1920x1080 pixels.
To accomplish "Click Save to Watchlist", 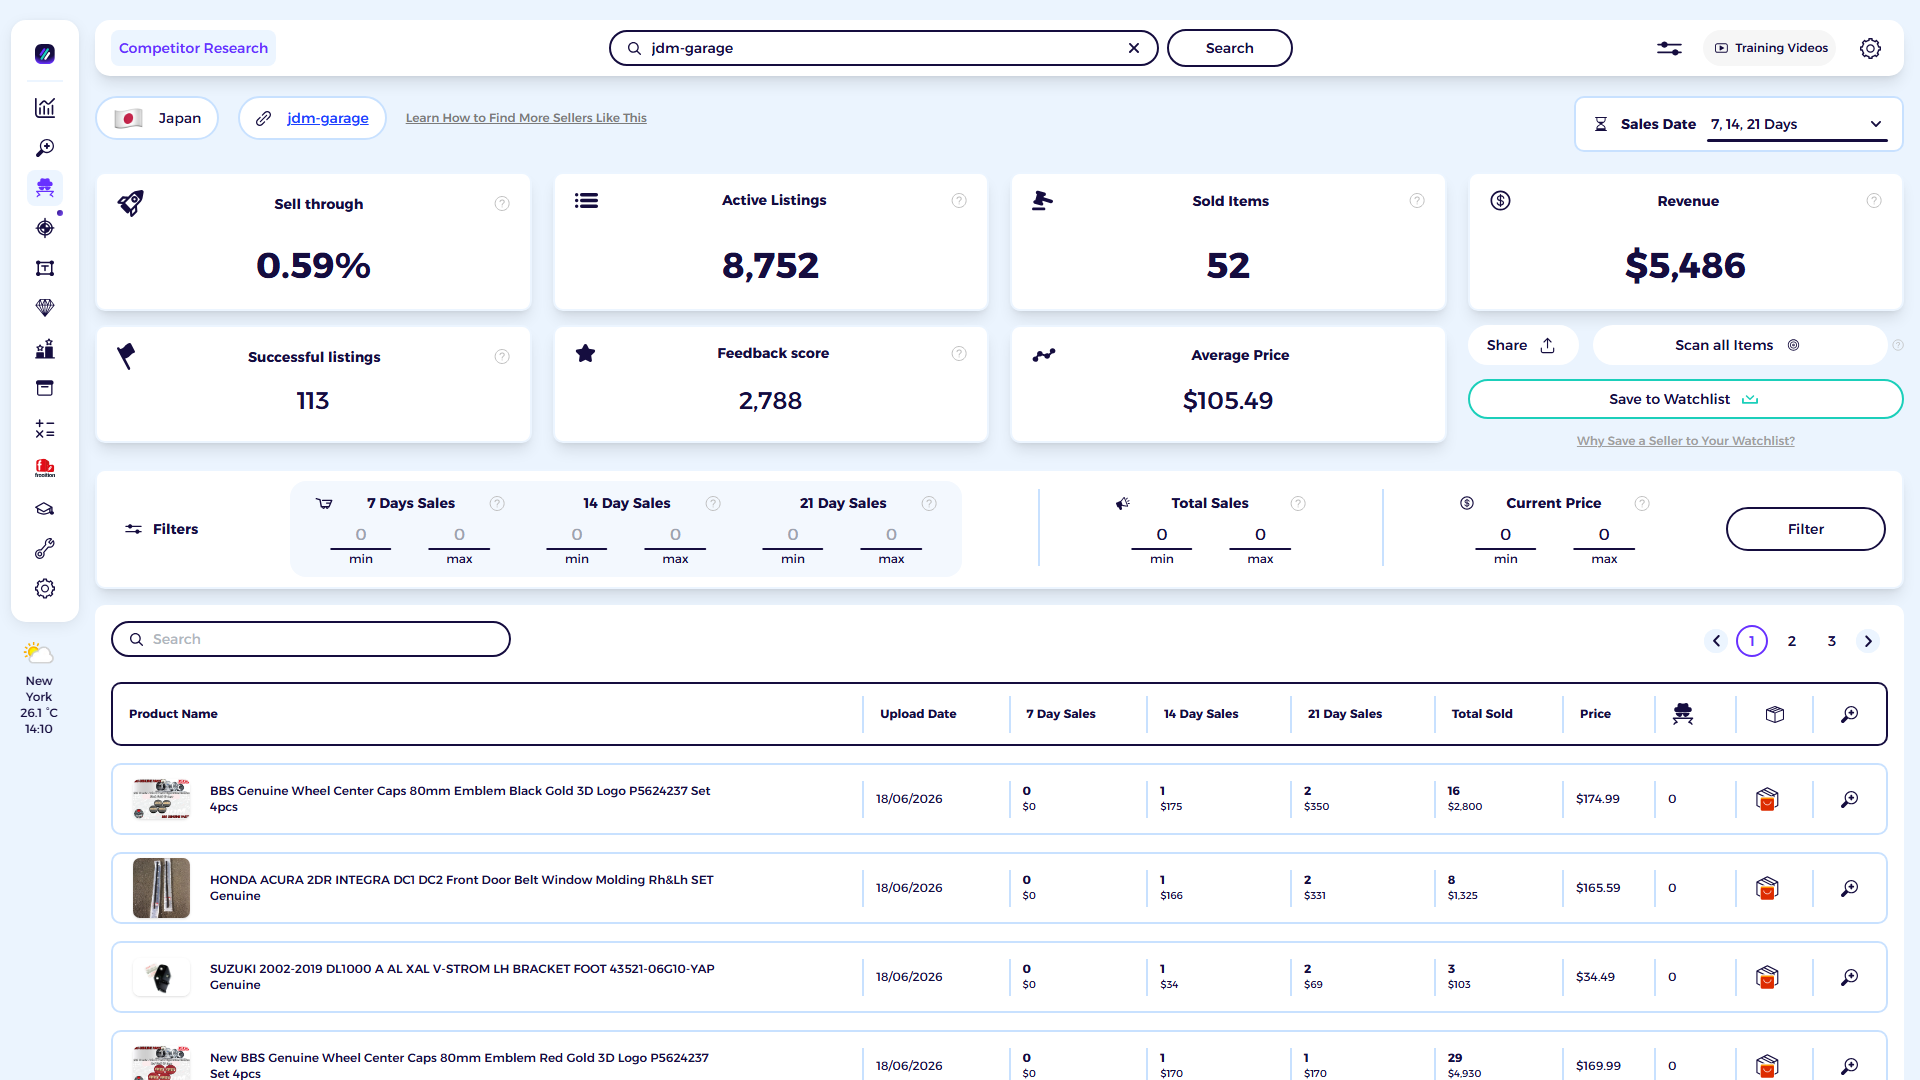I will (1685, 399).
